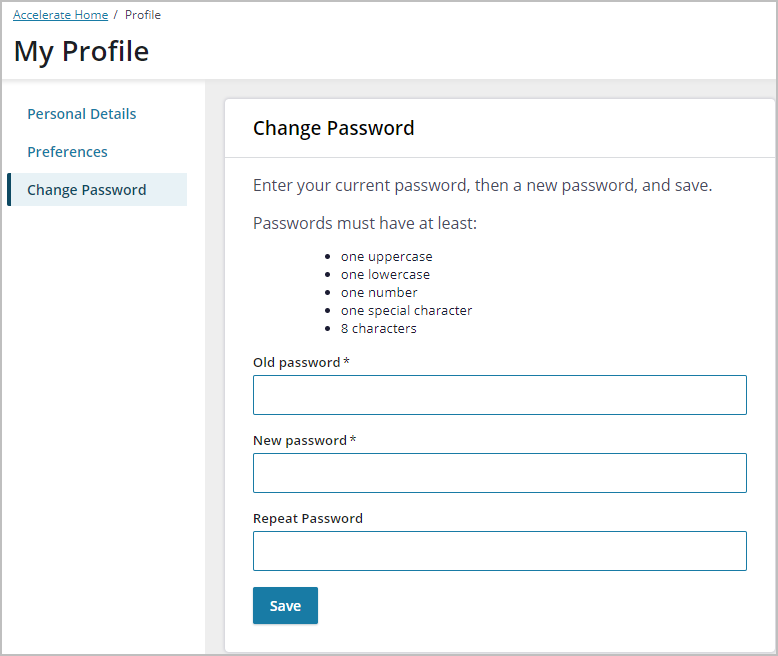Screen dimensions: 778x656
Task: Select the Change Password sidebar item
Action: (97, 190)
